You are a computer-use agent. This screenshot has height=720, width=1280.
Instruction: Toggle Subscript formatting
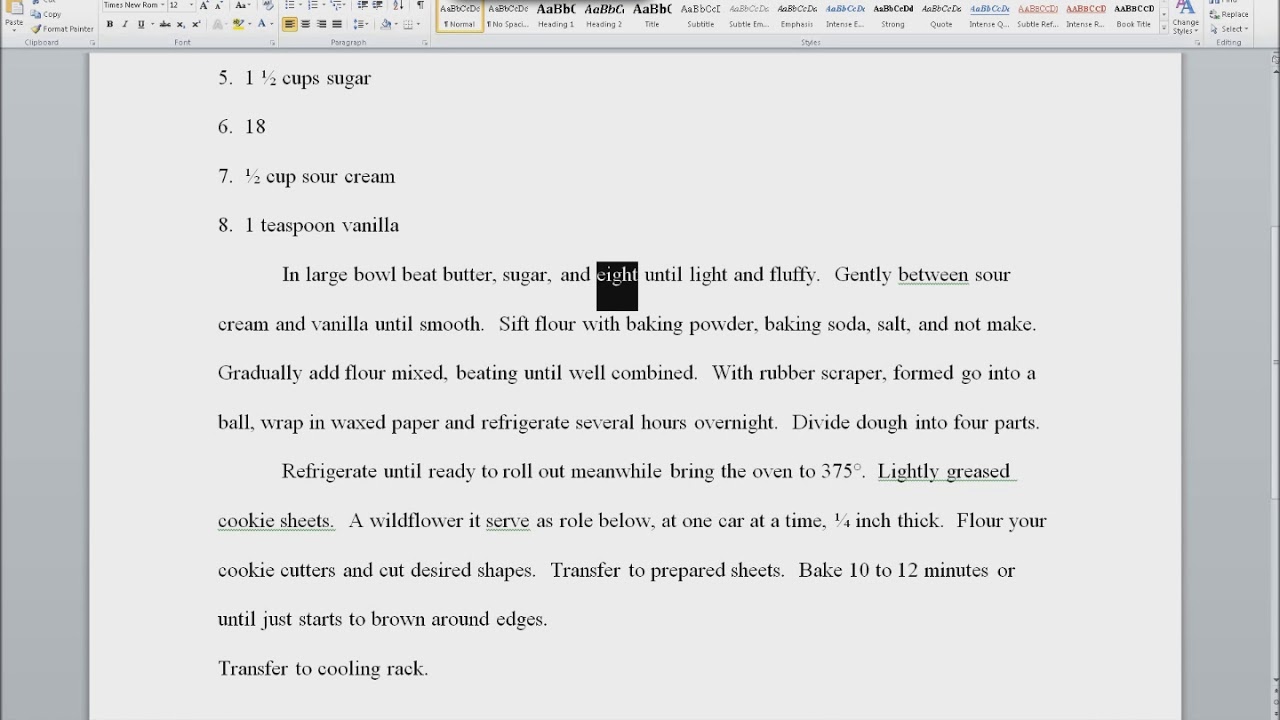pos(181,24)
